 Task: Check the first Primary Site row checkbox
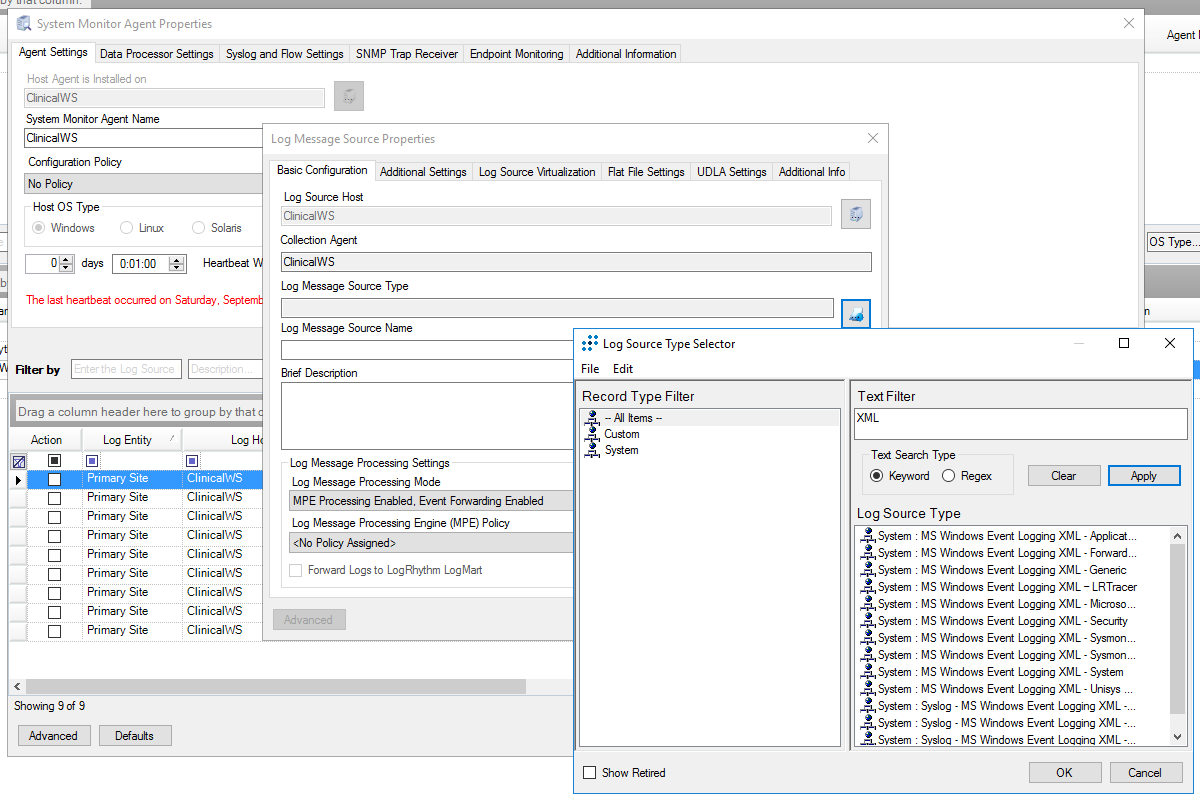(x=54, y=479)
